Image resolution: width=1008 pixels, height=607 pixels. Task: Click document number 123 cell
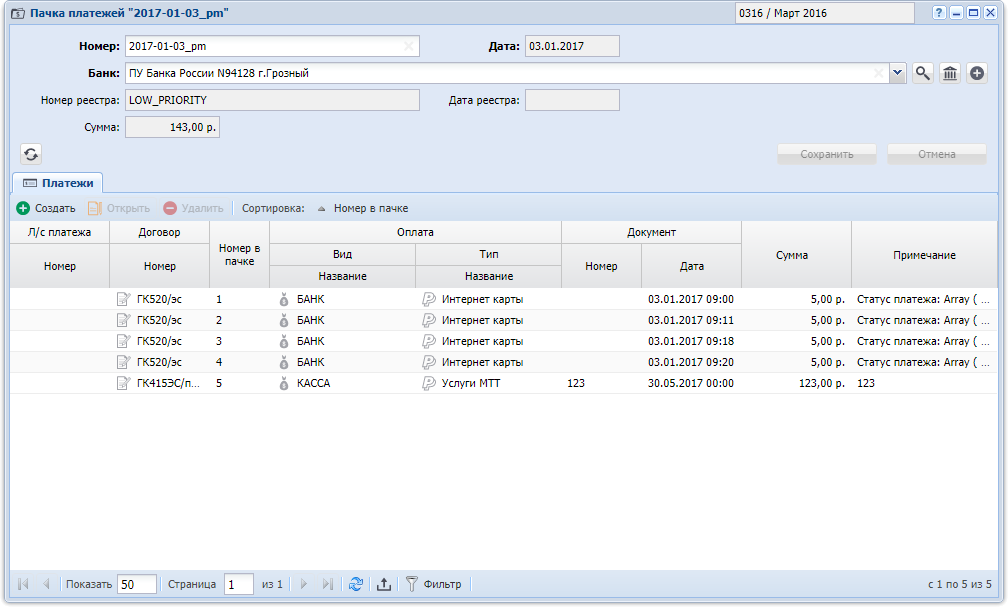tap(601, 383)
